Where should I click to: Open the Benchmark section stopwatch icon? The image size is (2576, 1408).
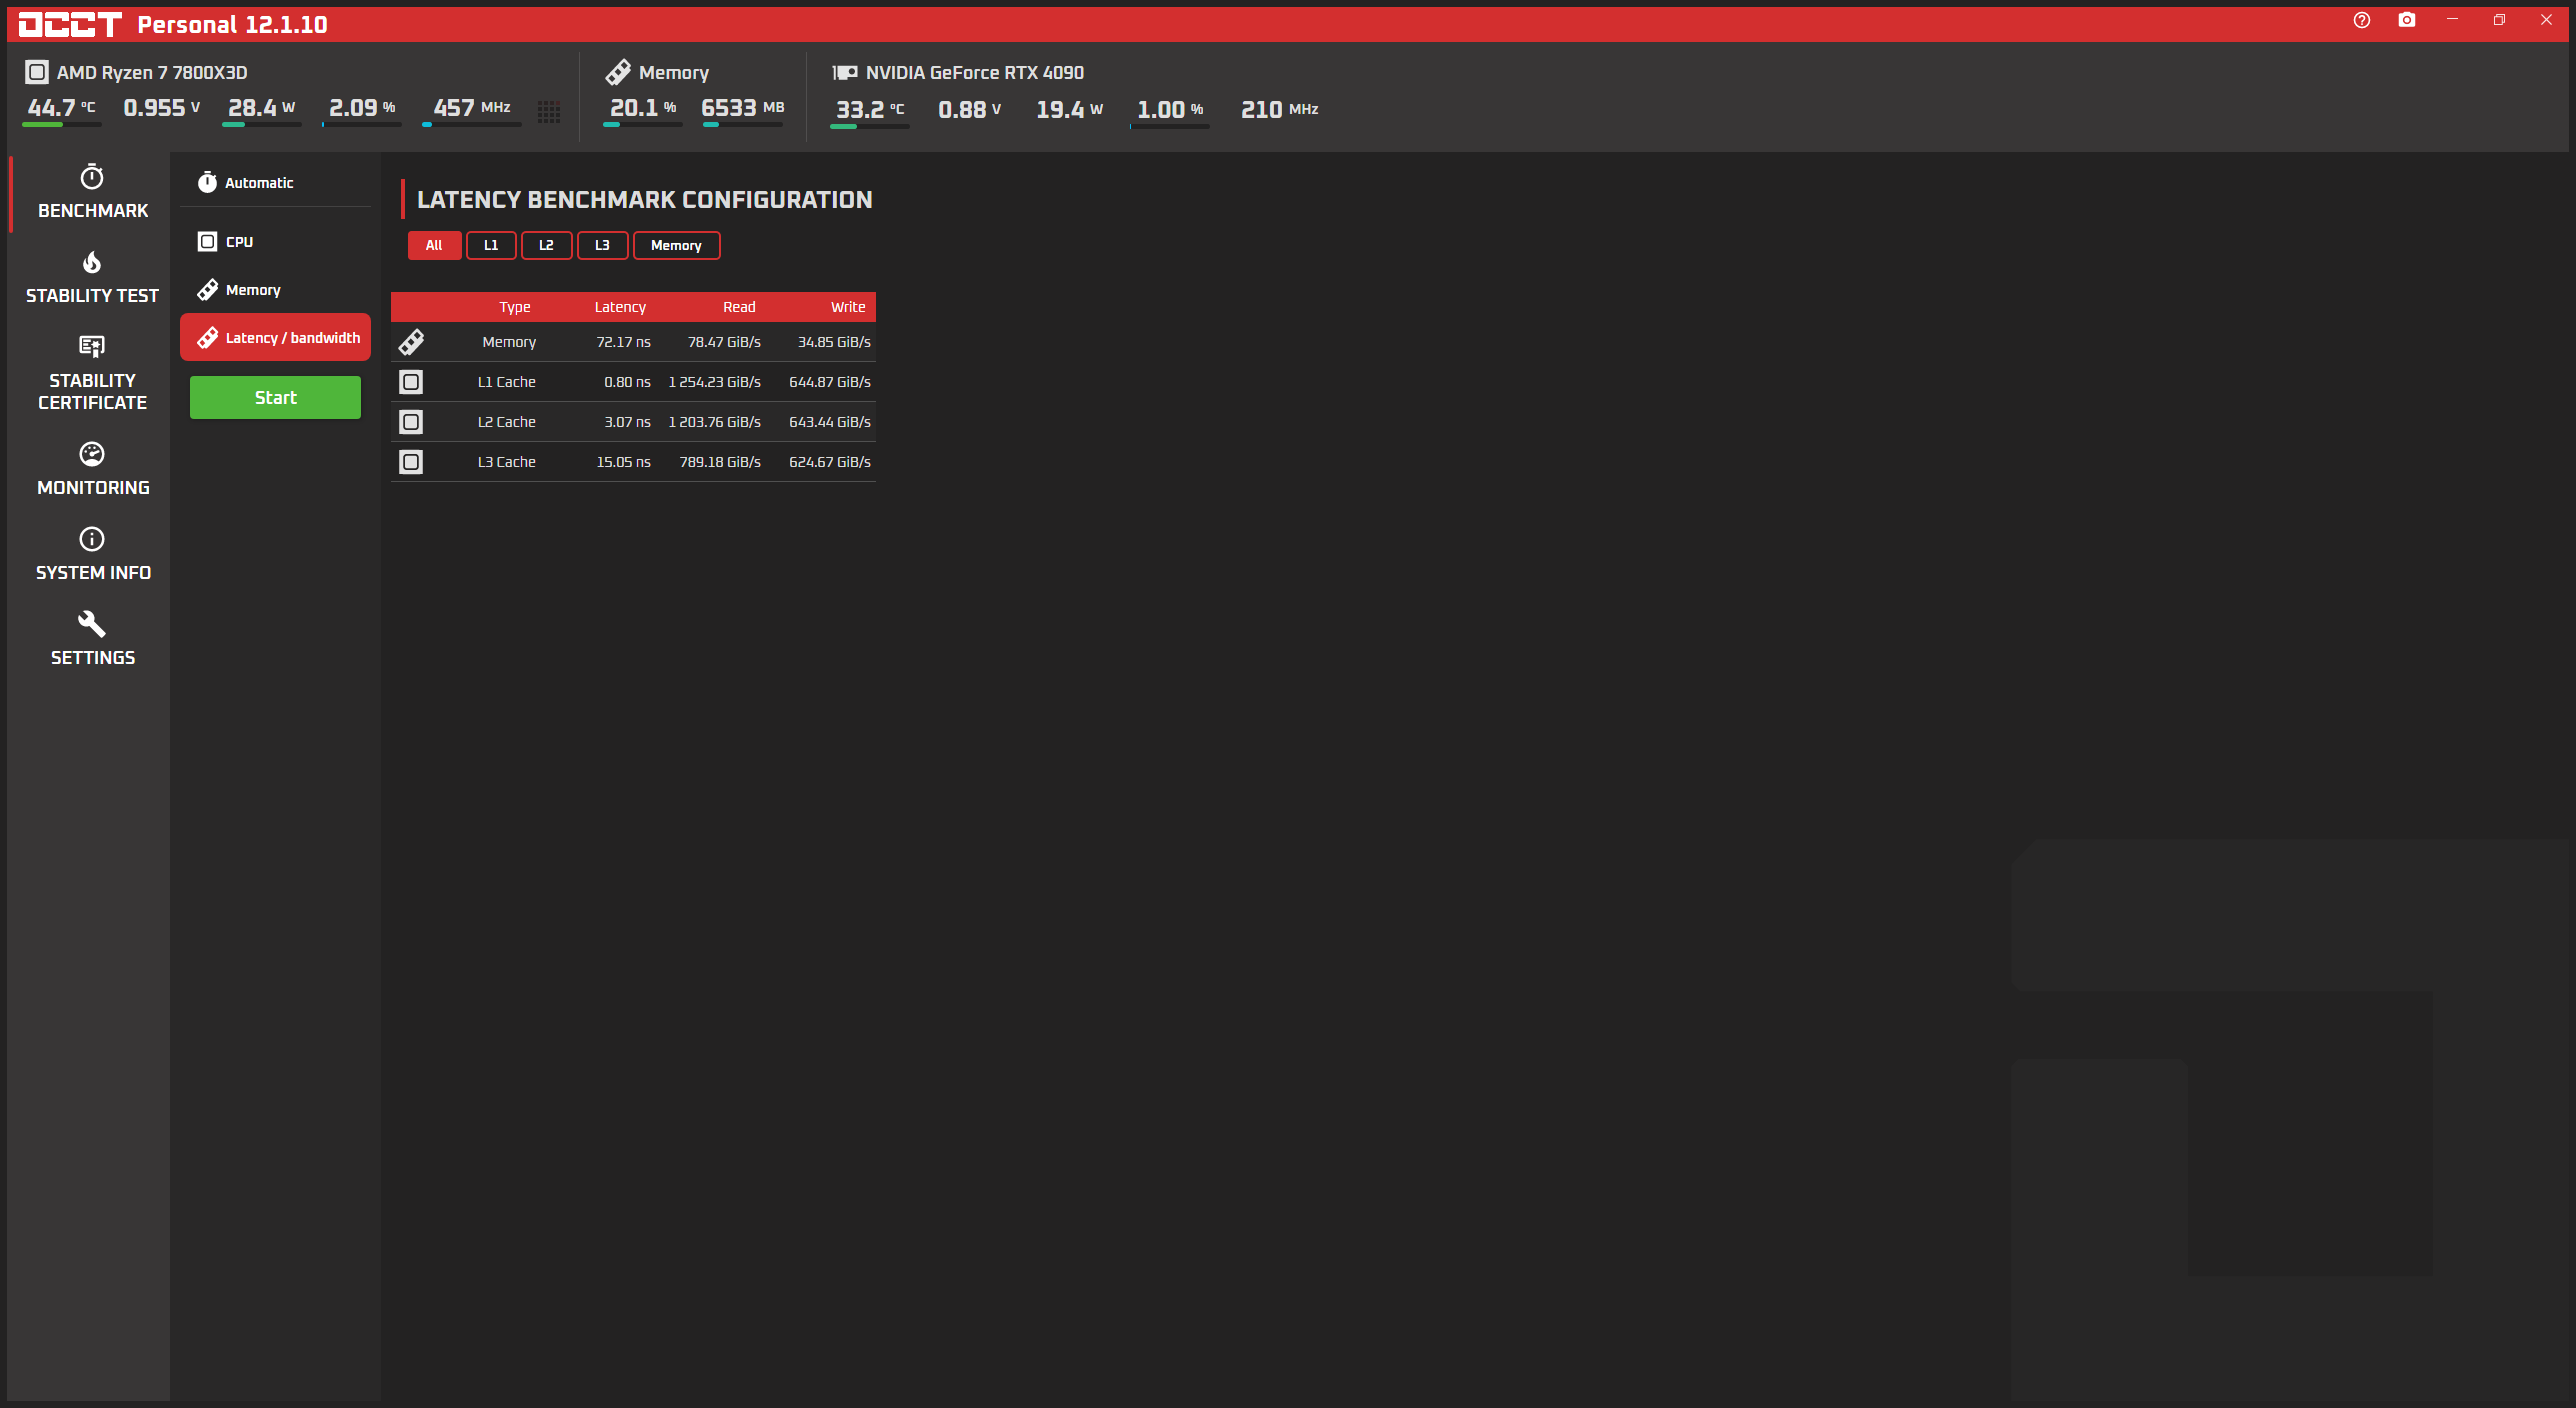(x=92, y=177)
